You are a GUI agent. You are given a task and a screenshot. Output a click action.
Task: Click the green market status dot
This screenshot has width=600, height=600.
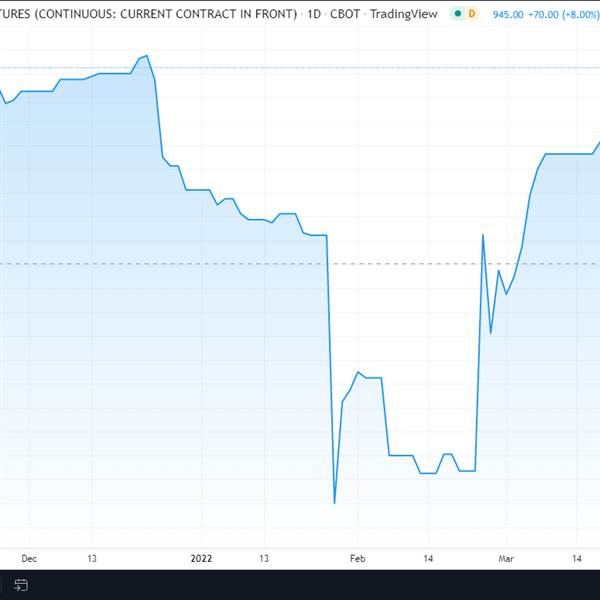(458, 14)
